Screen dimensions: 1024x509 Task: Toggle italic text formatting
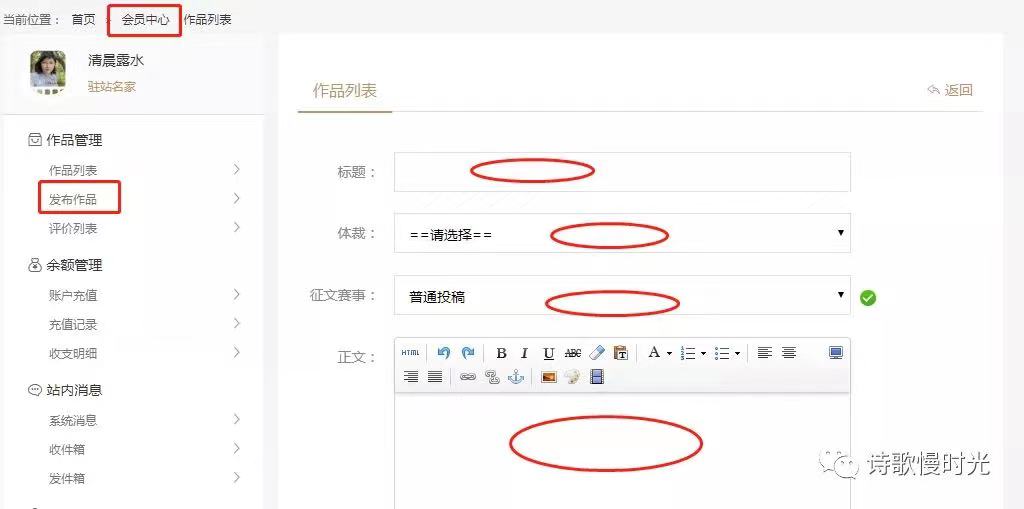pos(524,353)
